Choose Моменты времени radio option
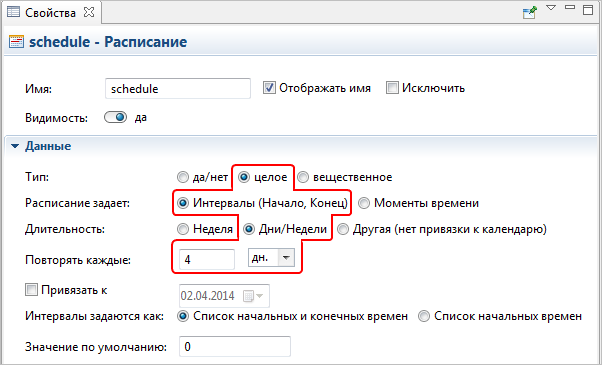Image resolution: width=602 pixels, height=365 pixels. [x=364, y=203]
